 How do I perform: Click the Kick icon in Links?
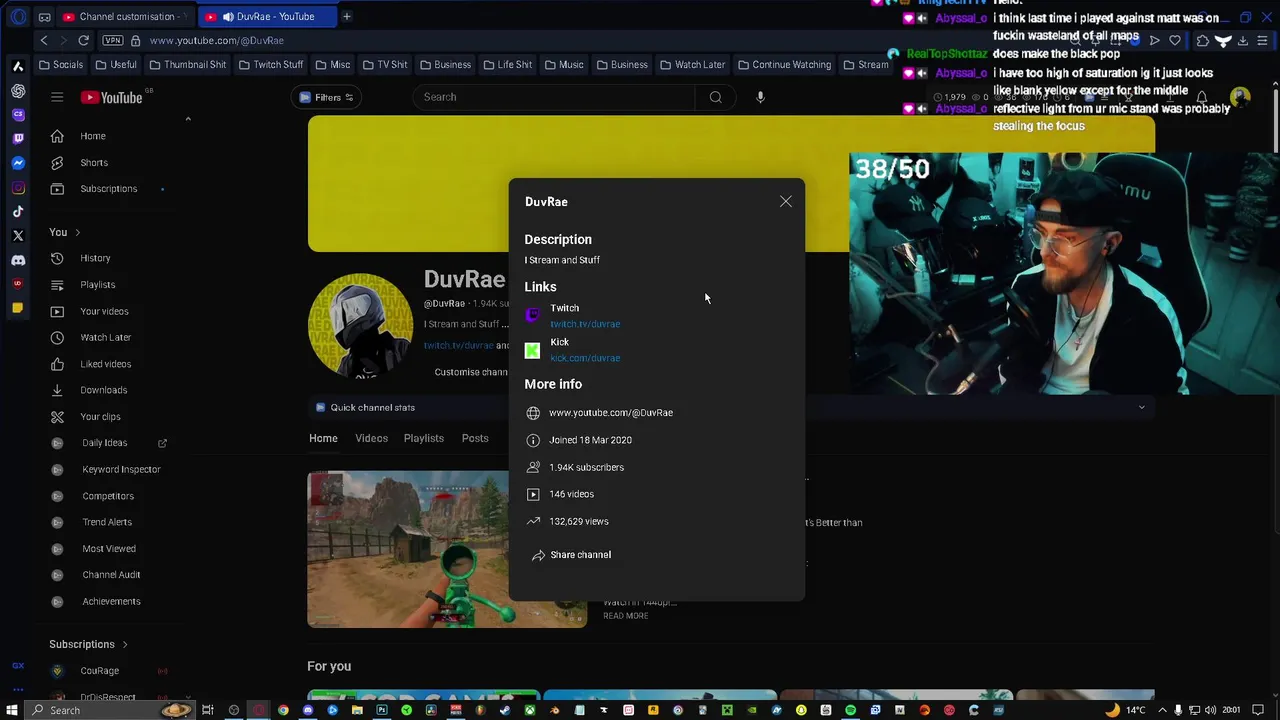pos(532,350)
